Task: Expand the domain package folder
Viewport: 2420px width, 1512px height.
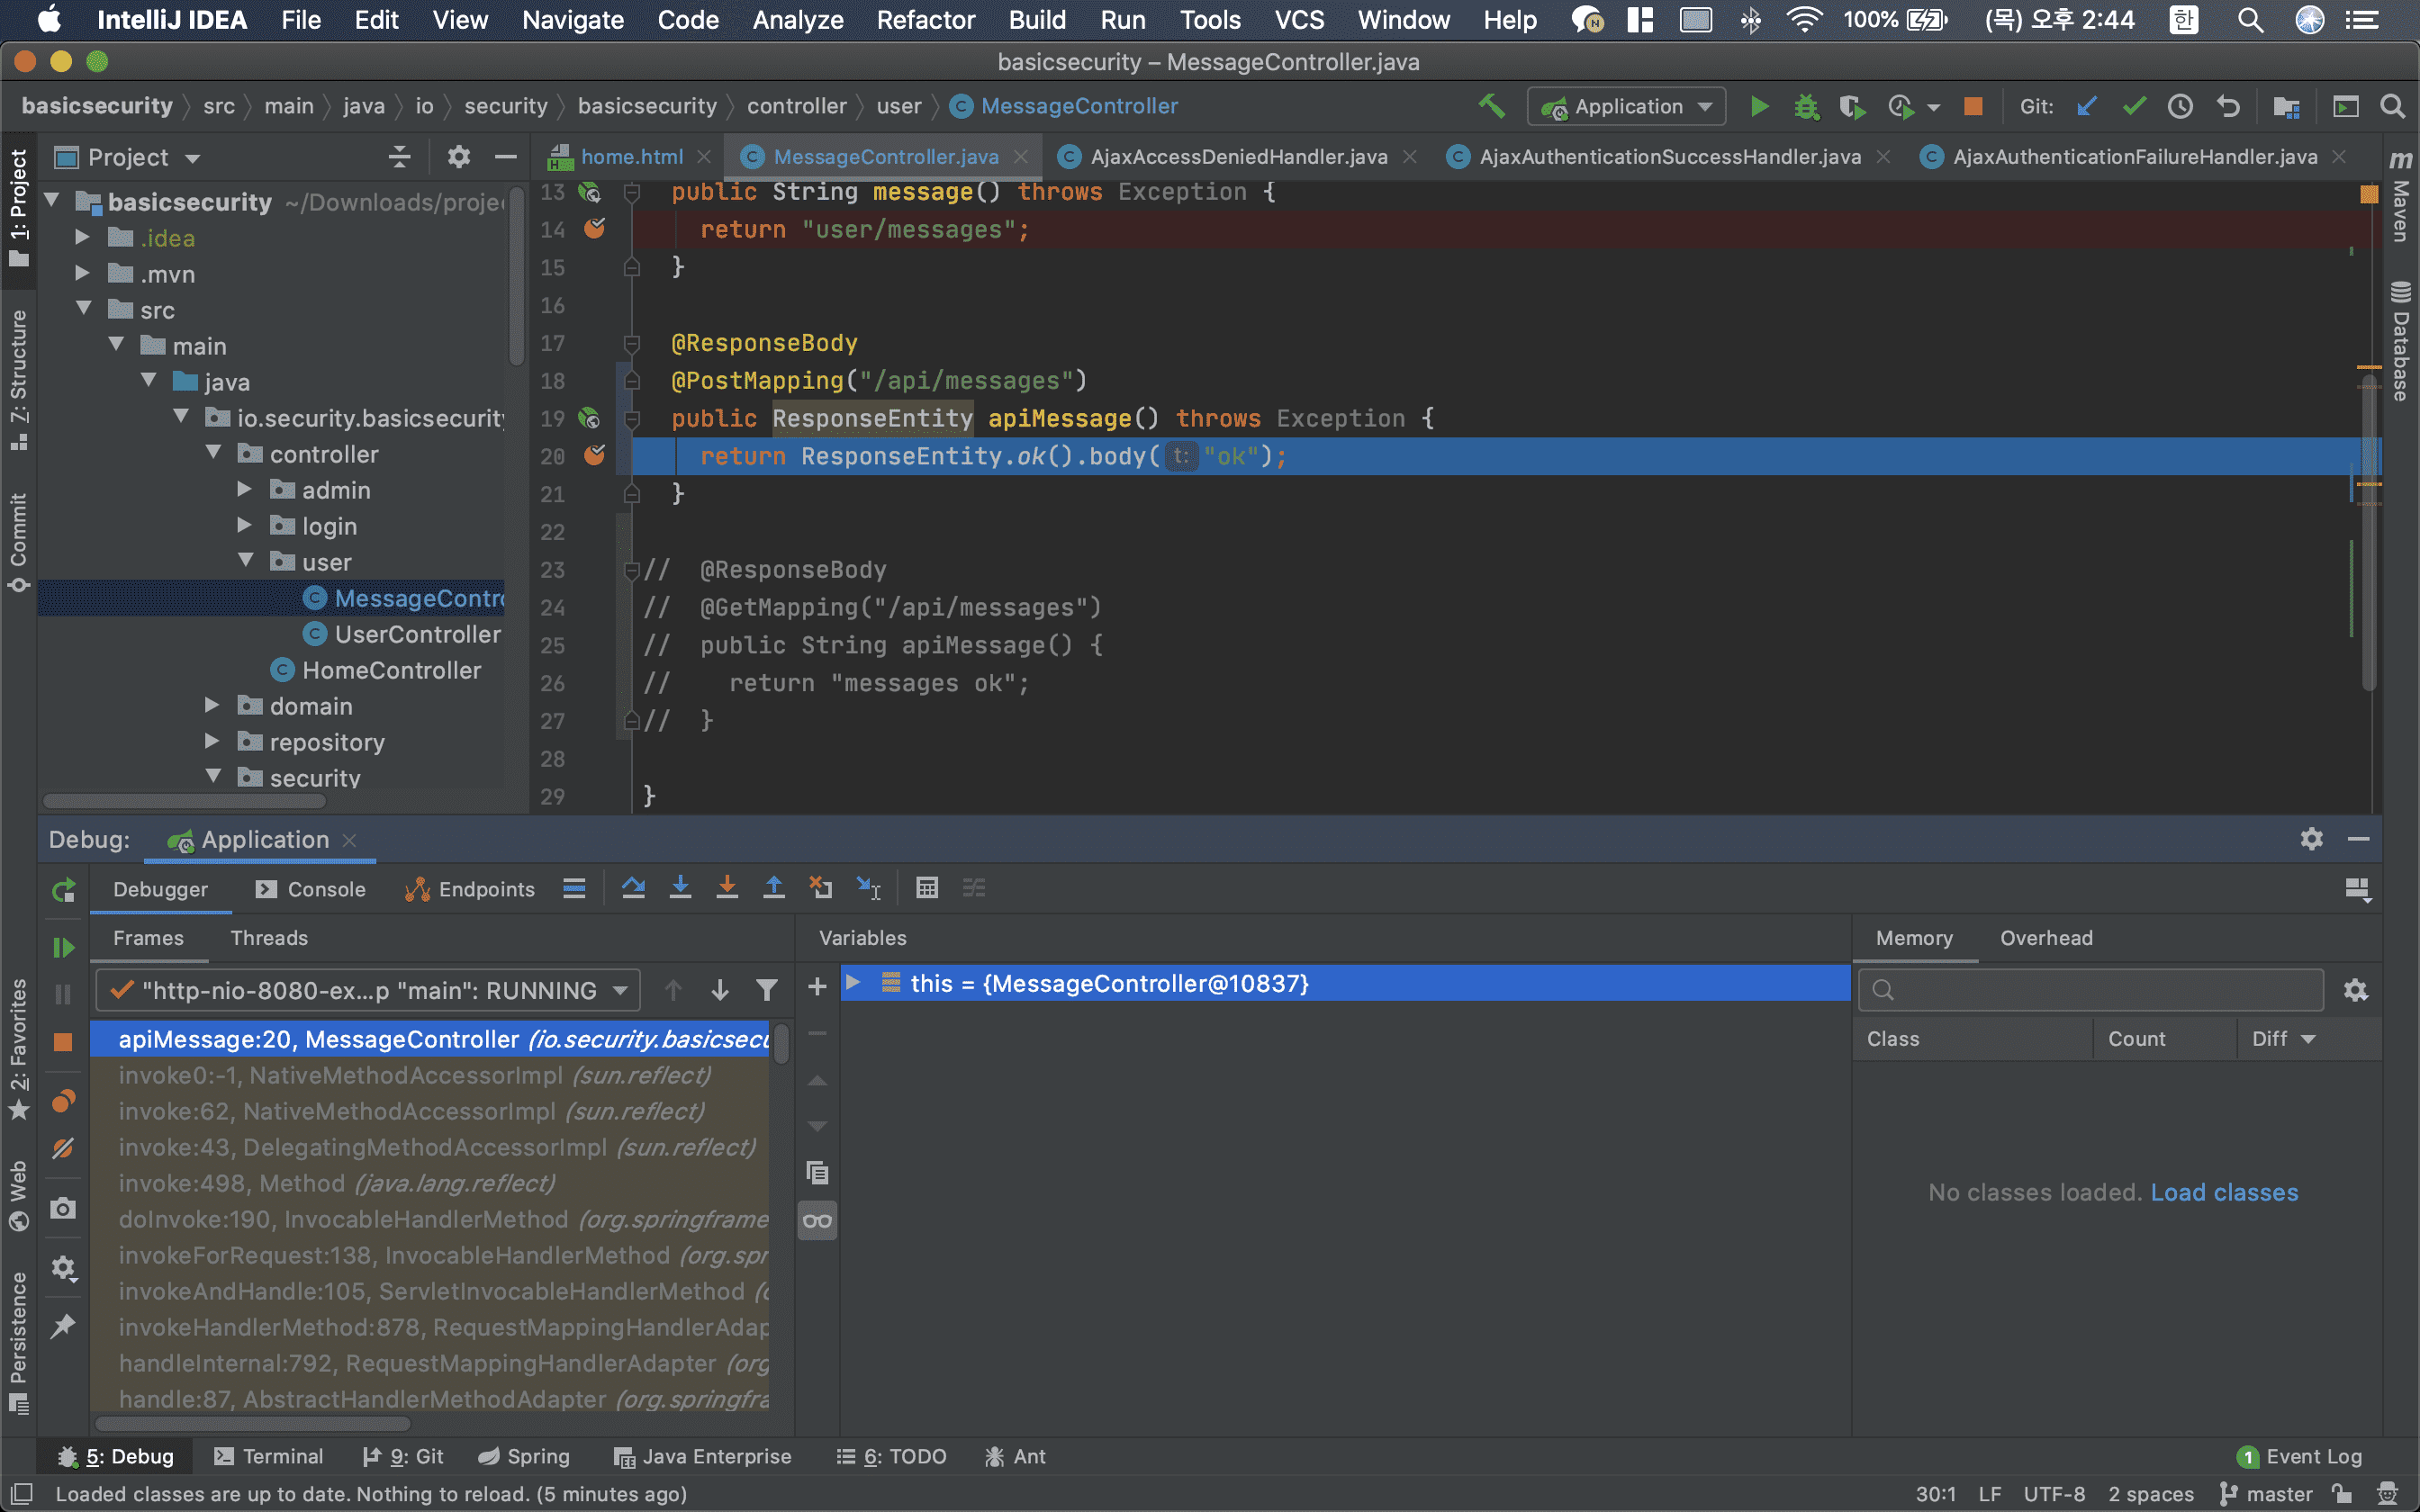Action: click(x=212, y=706)
